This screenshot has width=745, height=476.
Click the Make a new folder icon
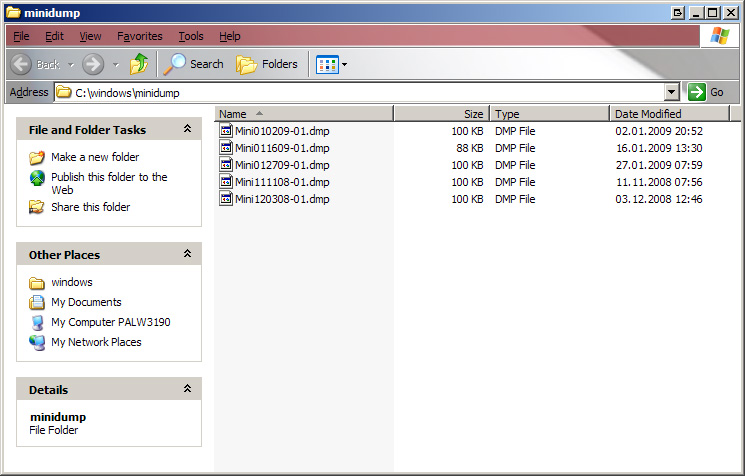(x=37, y=157)
